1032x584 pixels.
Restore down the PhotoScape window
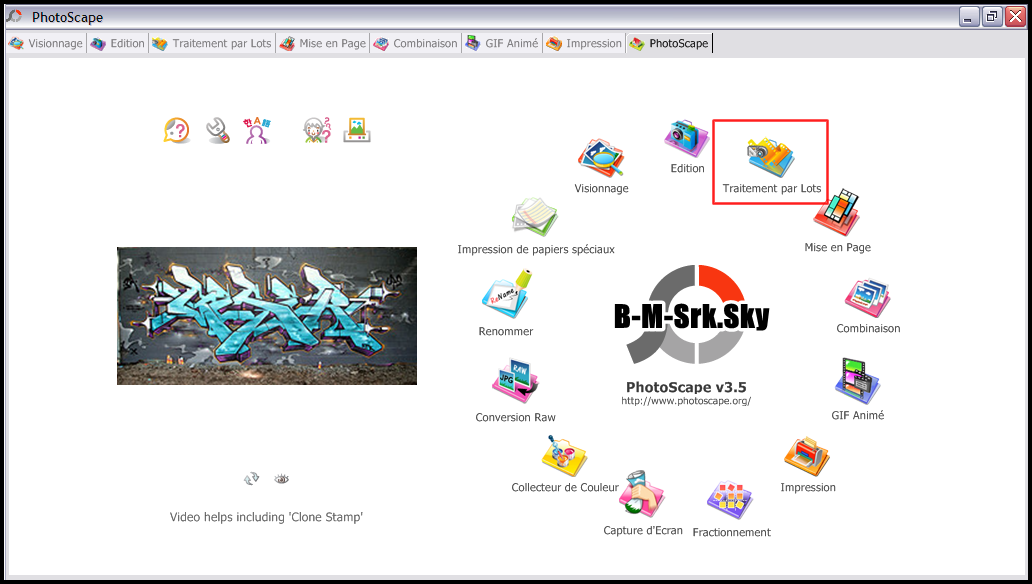tap(992, 17)
